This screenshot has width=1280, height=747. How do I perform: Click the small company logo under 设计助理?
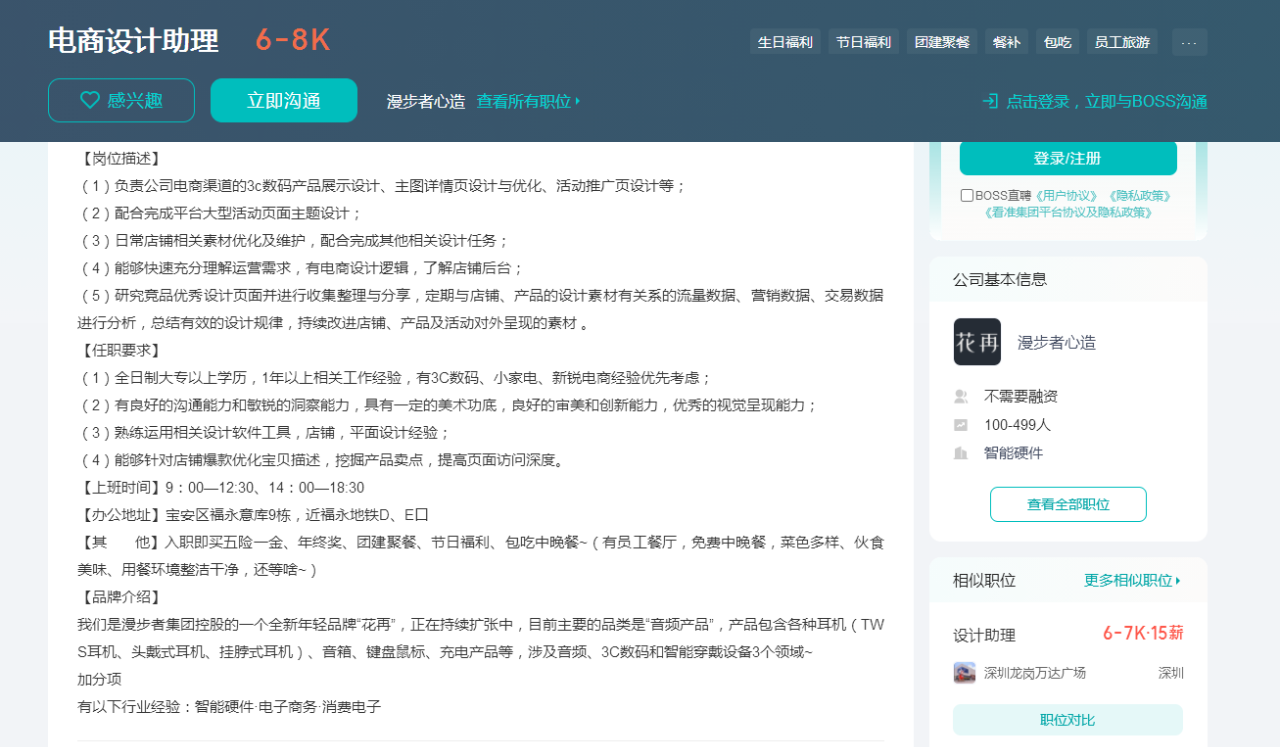[964, 673]
